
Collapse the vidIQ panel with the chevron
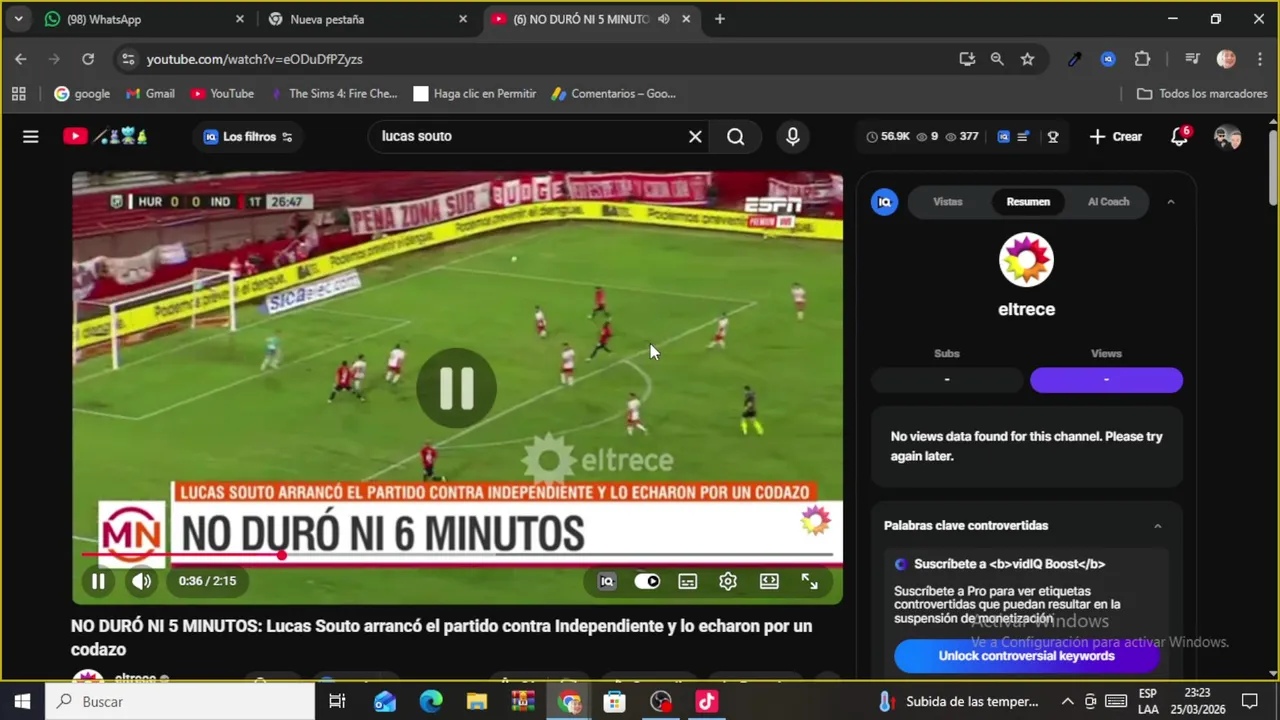pyautogui.click(x=1171, y=202)
